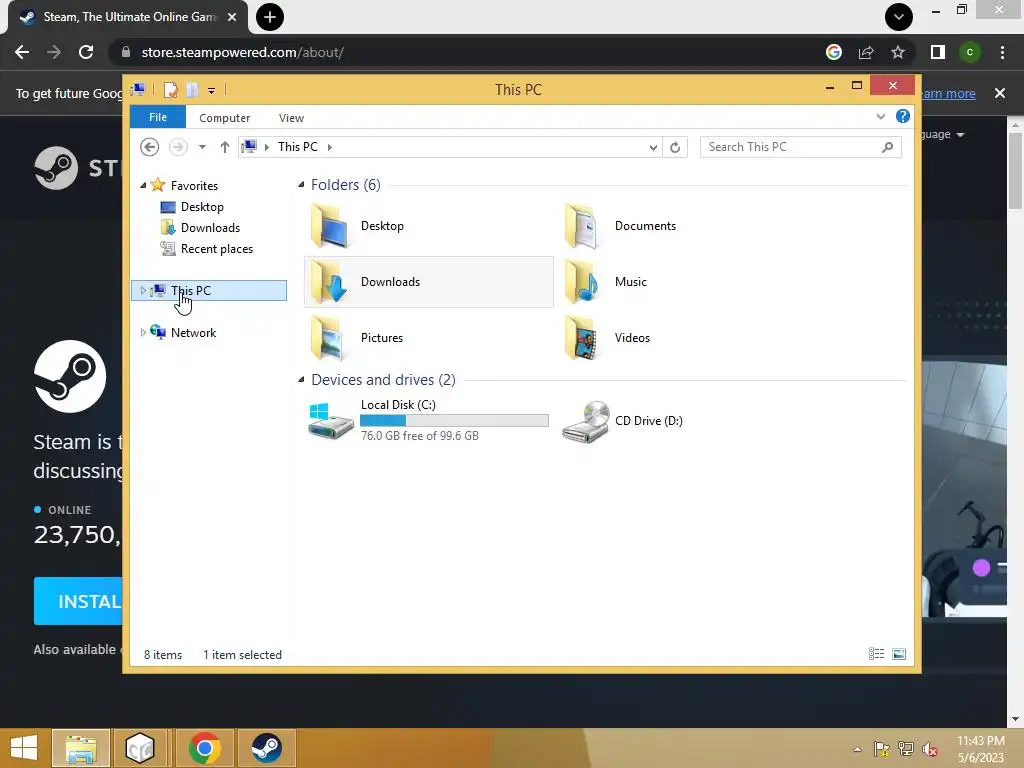Viewport: 1024px width, 768px height.
Task: Open Steam from the taskbar
Action: coord(266,748)
